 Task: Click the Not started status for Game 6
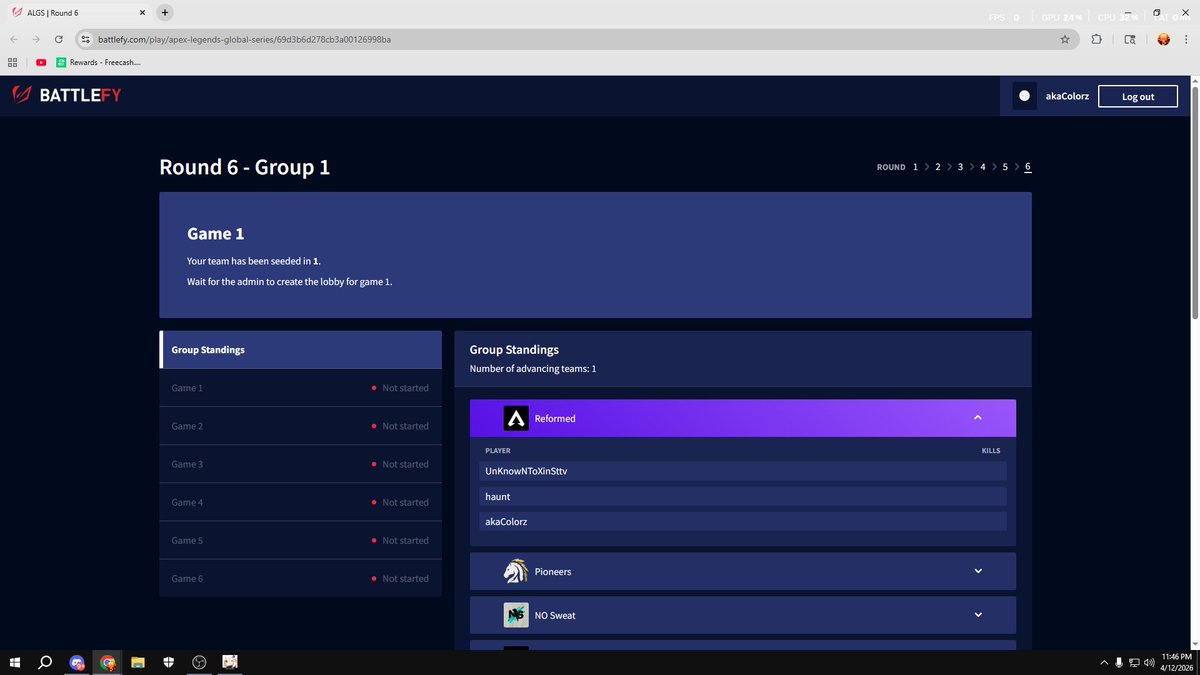coord(400,578)
